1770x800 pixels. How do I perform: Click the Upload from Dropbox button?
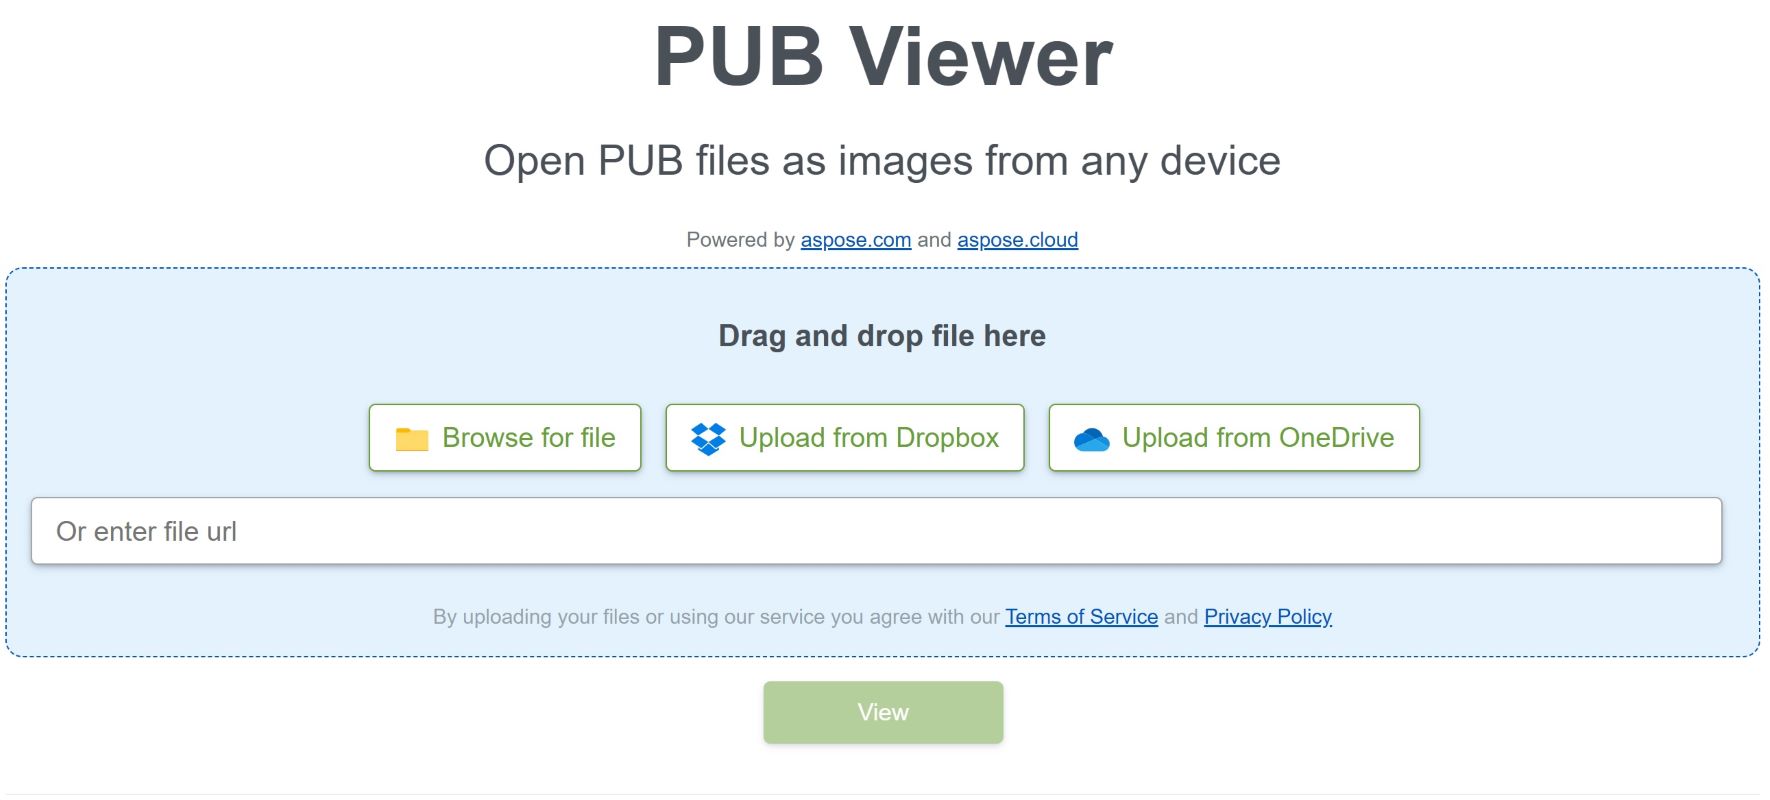[x=845, y=437]
